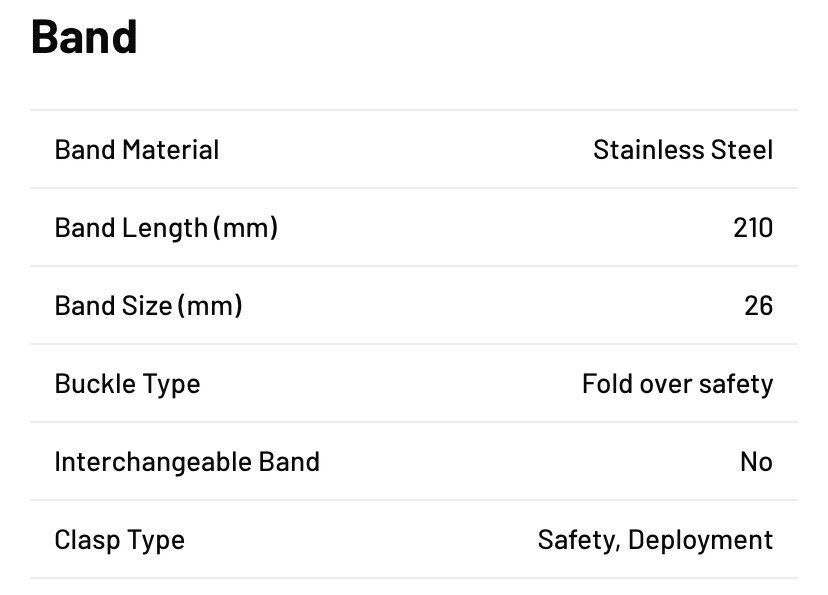Select the Band Length (mm) label
Viewport: 828px width, 595px height.
point(166,228)
